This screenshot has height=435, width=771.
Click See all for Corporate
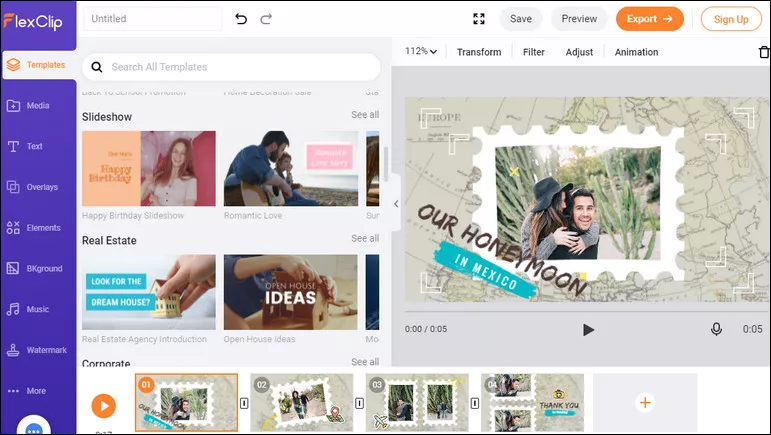click(x=365, y=361)
